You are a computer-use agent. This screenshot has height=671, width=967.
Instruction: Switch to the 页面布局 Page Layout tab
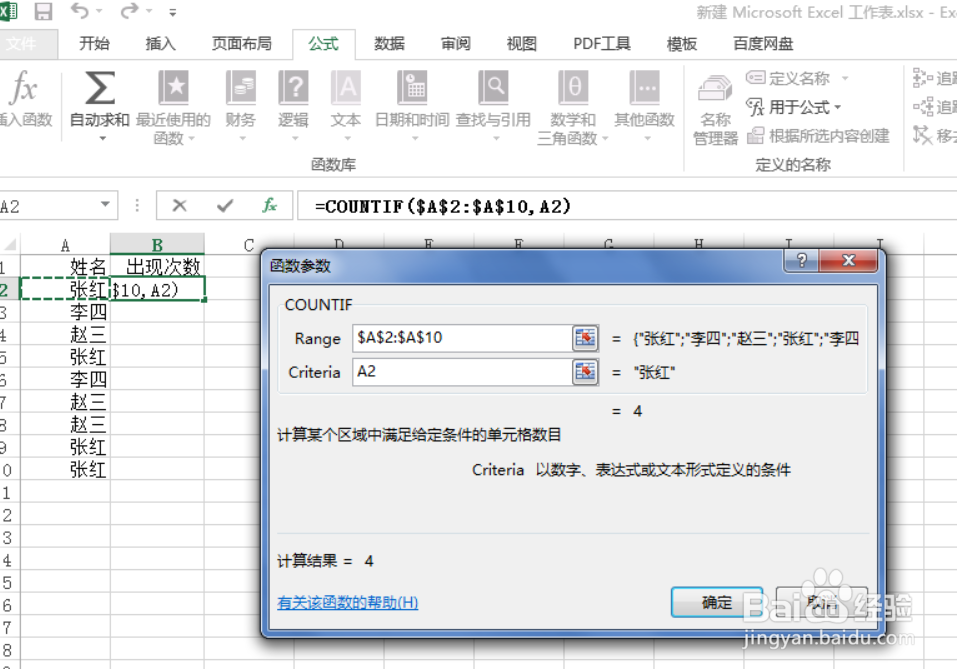(241, 44)
